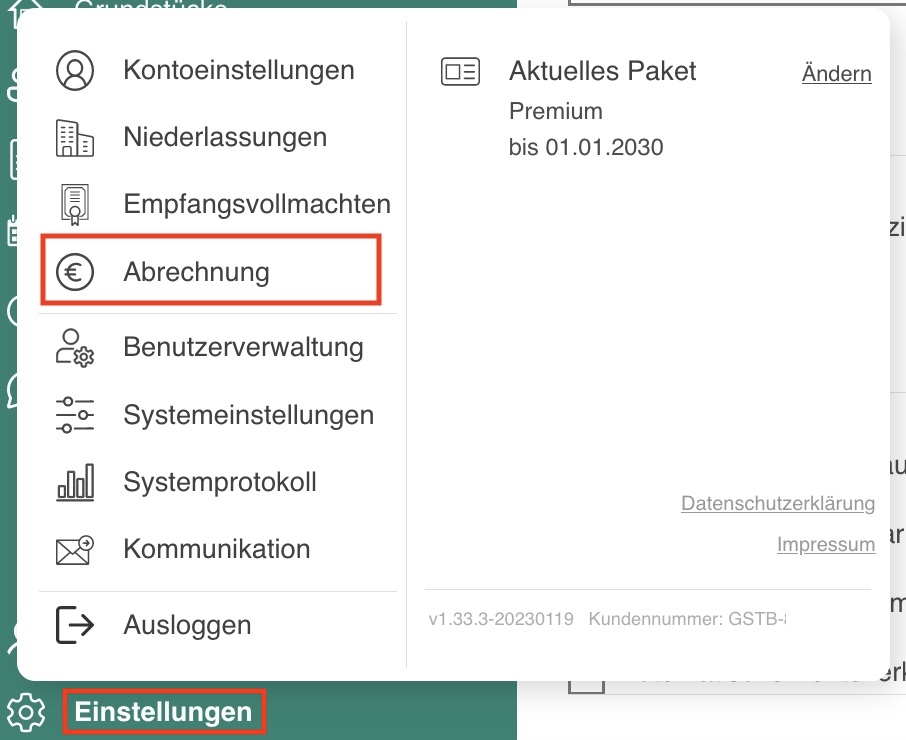This screenshot has height=740, width=906.
Task: Open the Impressum link
Action: (826, 544)
